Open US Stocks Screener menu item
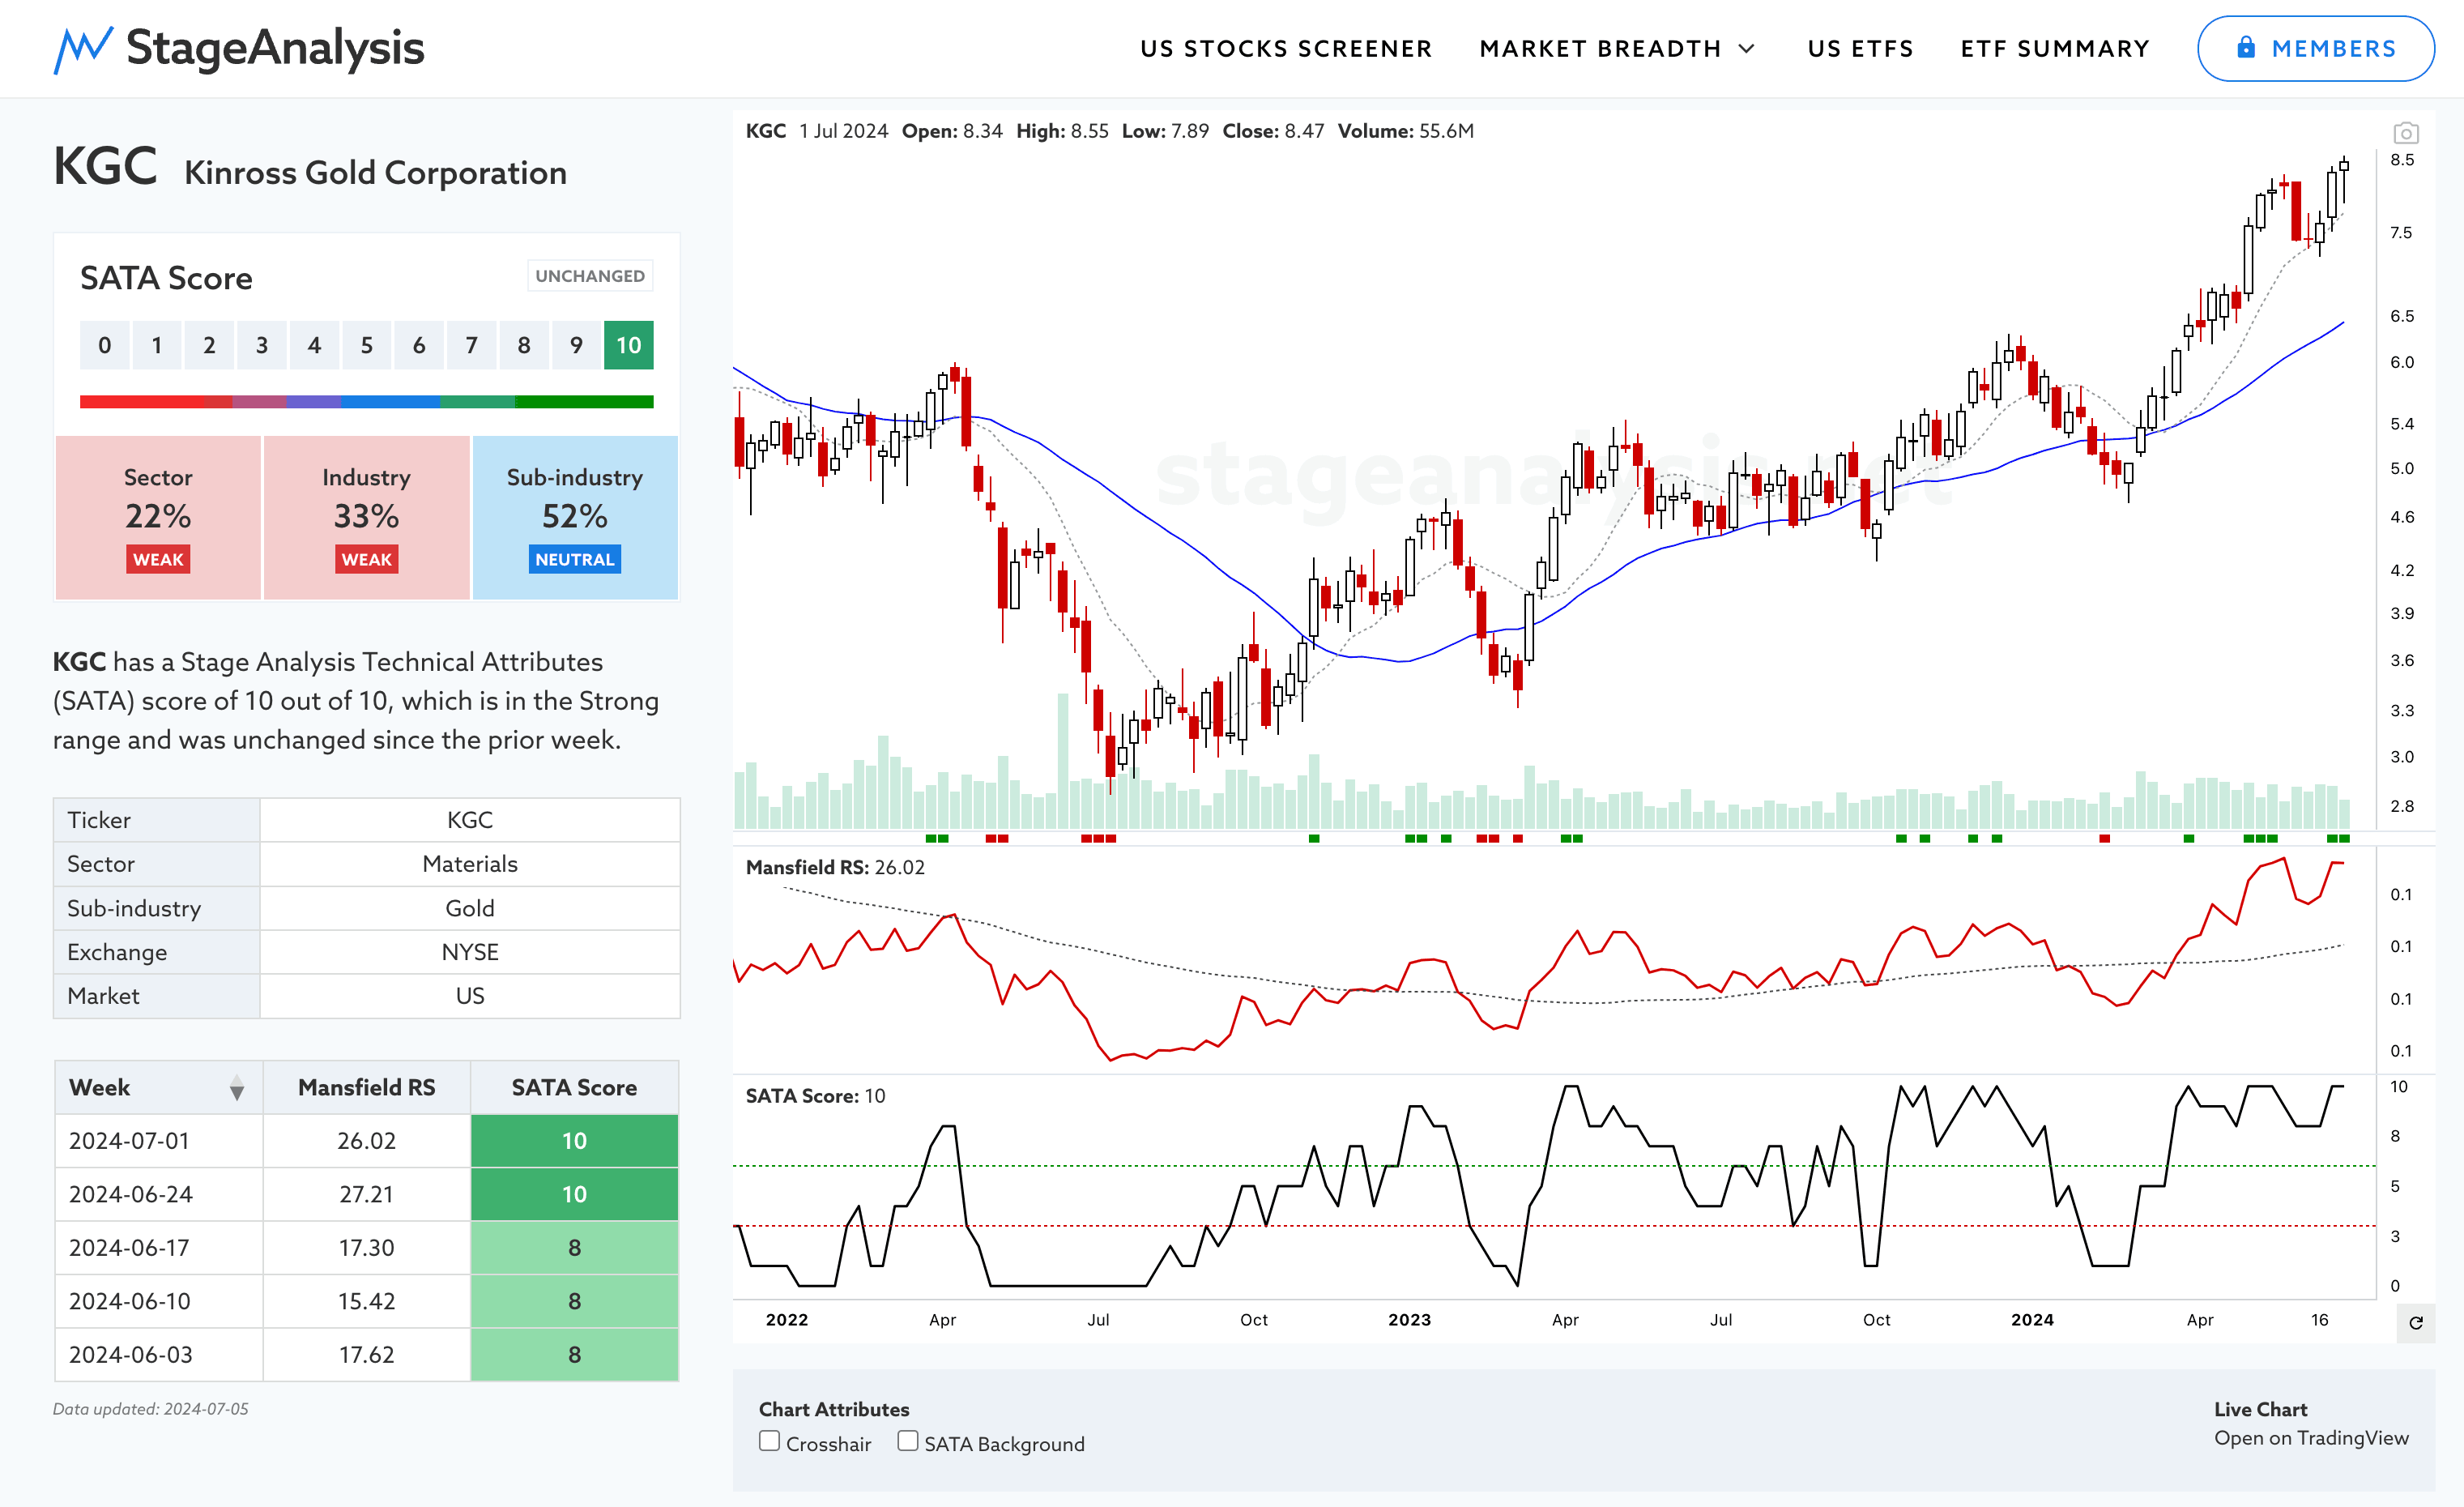The width and height of the screenshot is (2464, 1507). click(x=1286, y=49)
